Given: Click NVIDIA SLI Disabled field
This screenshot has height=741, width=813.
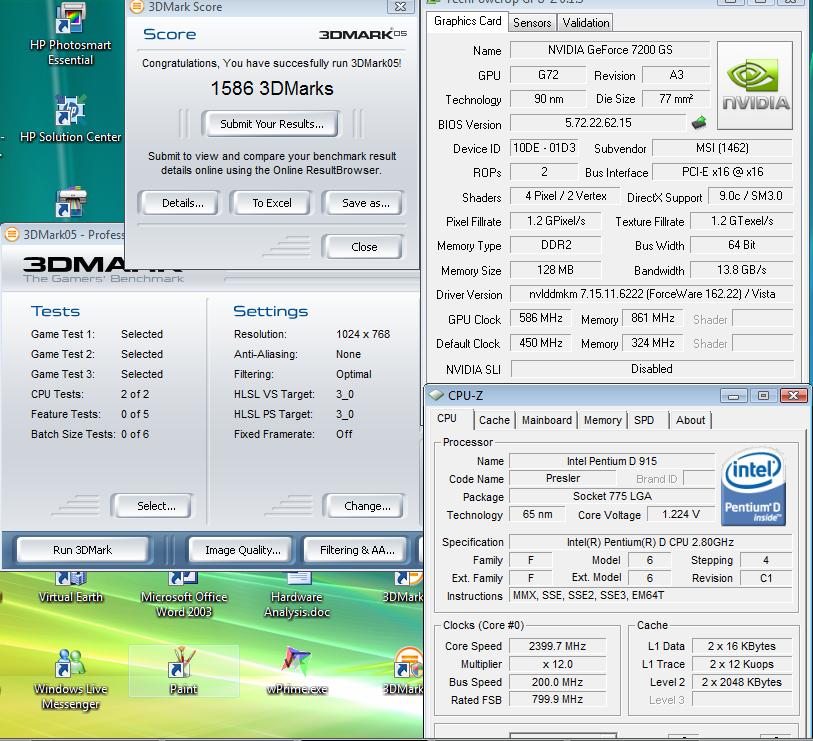Looking at the screenshot, I should pyautogui.click(x=652, y=369).
